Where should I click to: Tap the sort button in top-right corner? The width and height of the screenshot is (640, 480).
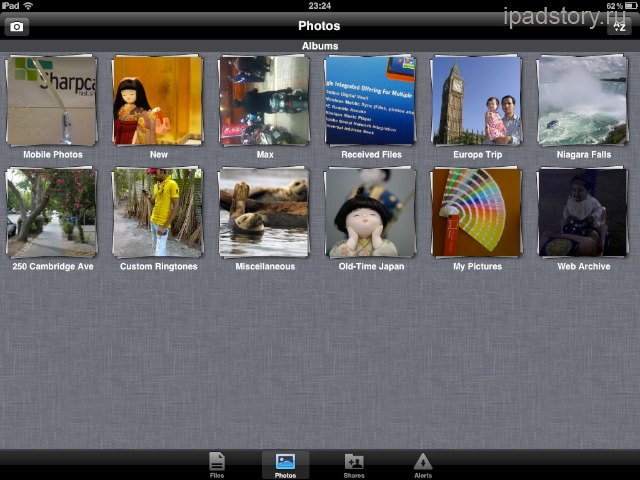620,27
